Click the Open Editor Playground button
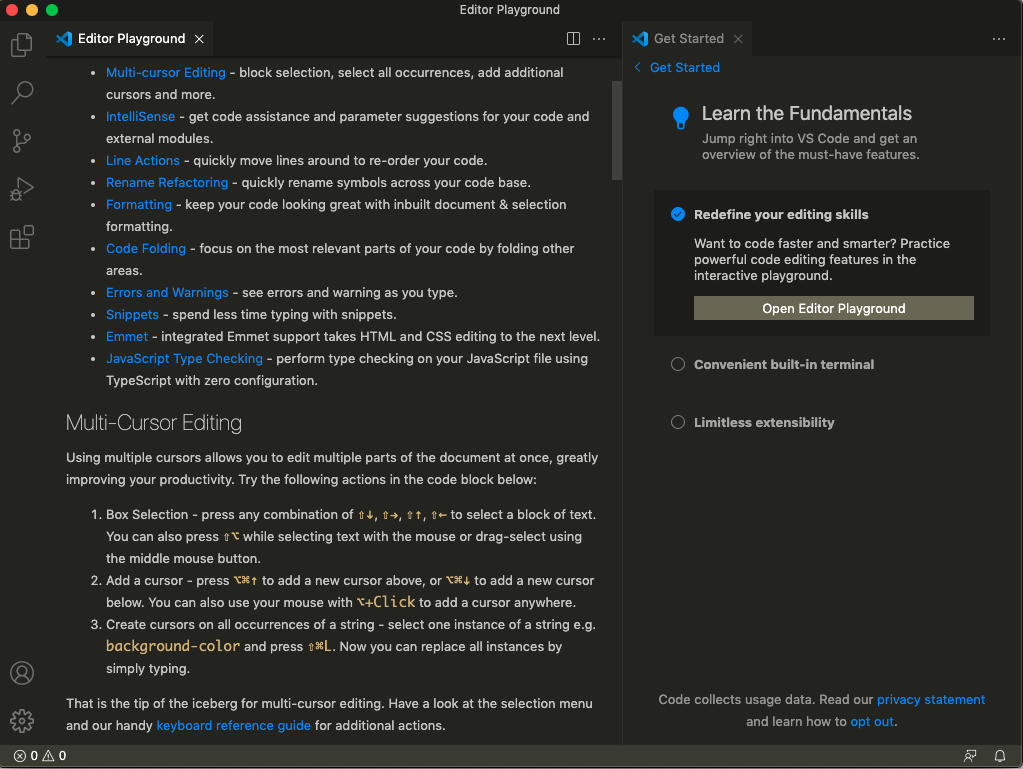This screenshot has width=1023, height=769. pyautogui.click(x=833, y=308)
